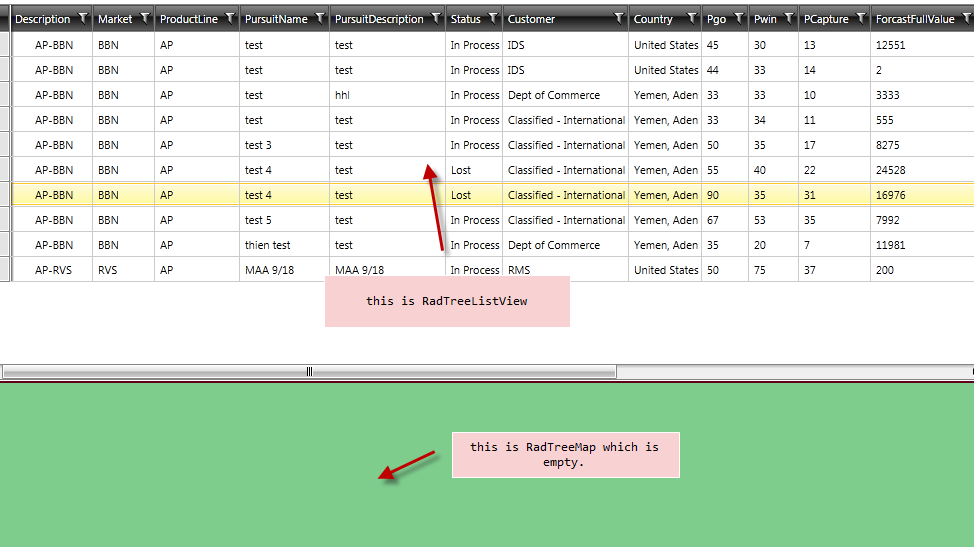
Task: Click the PCapture value 35
Action: [809, 220]
